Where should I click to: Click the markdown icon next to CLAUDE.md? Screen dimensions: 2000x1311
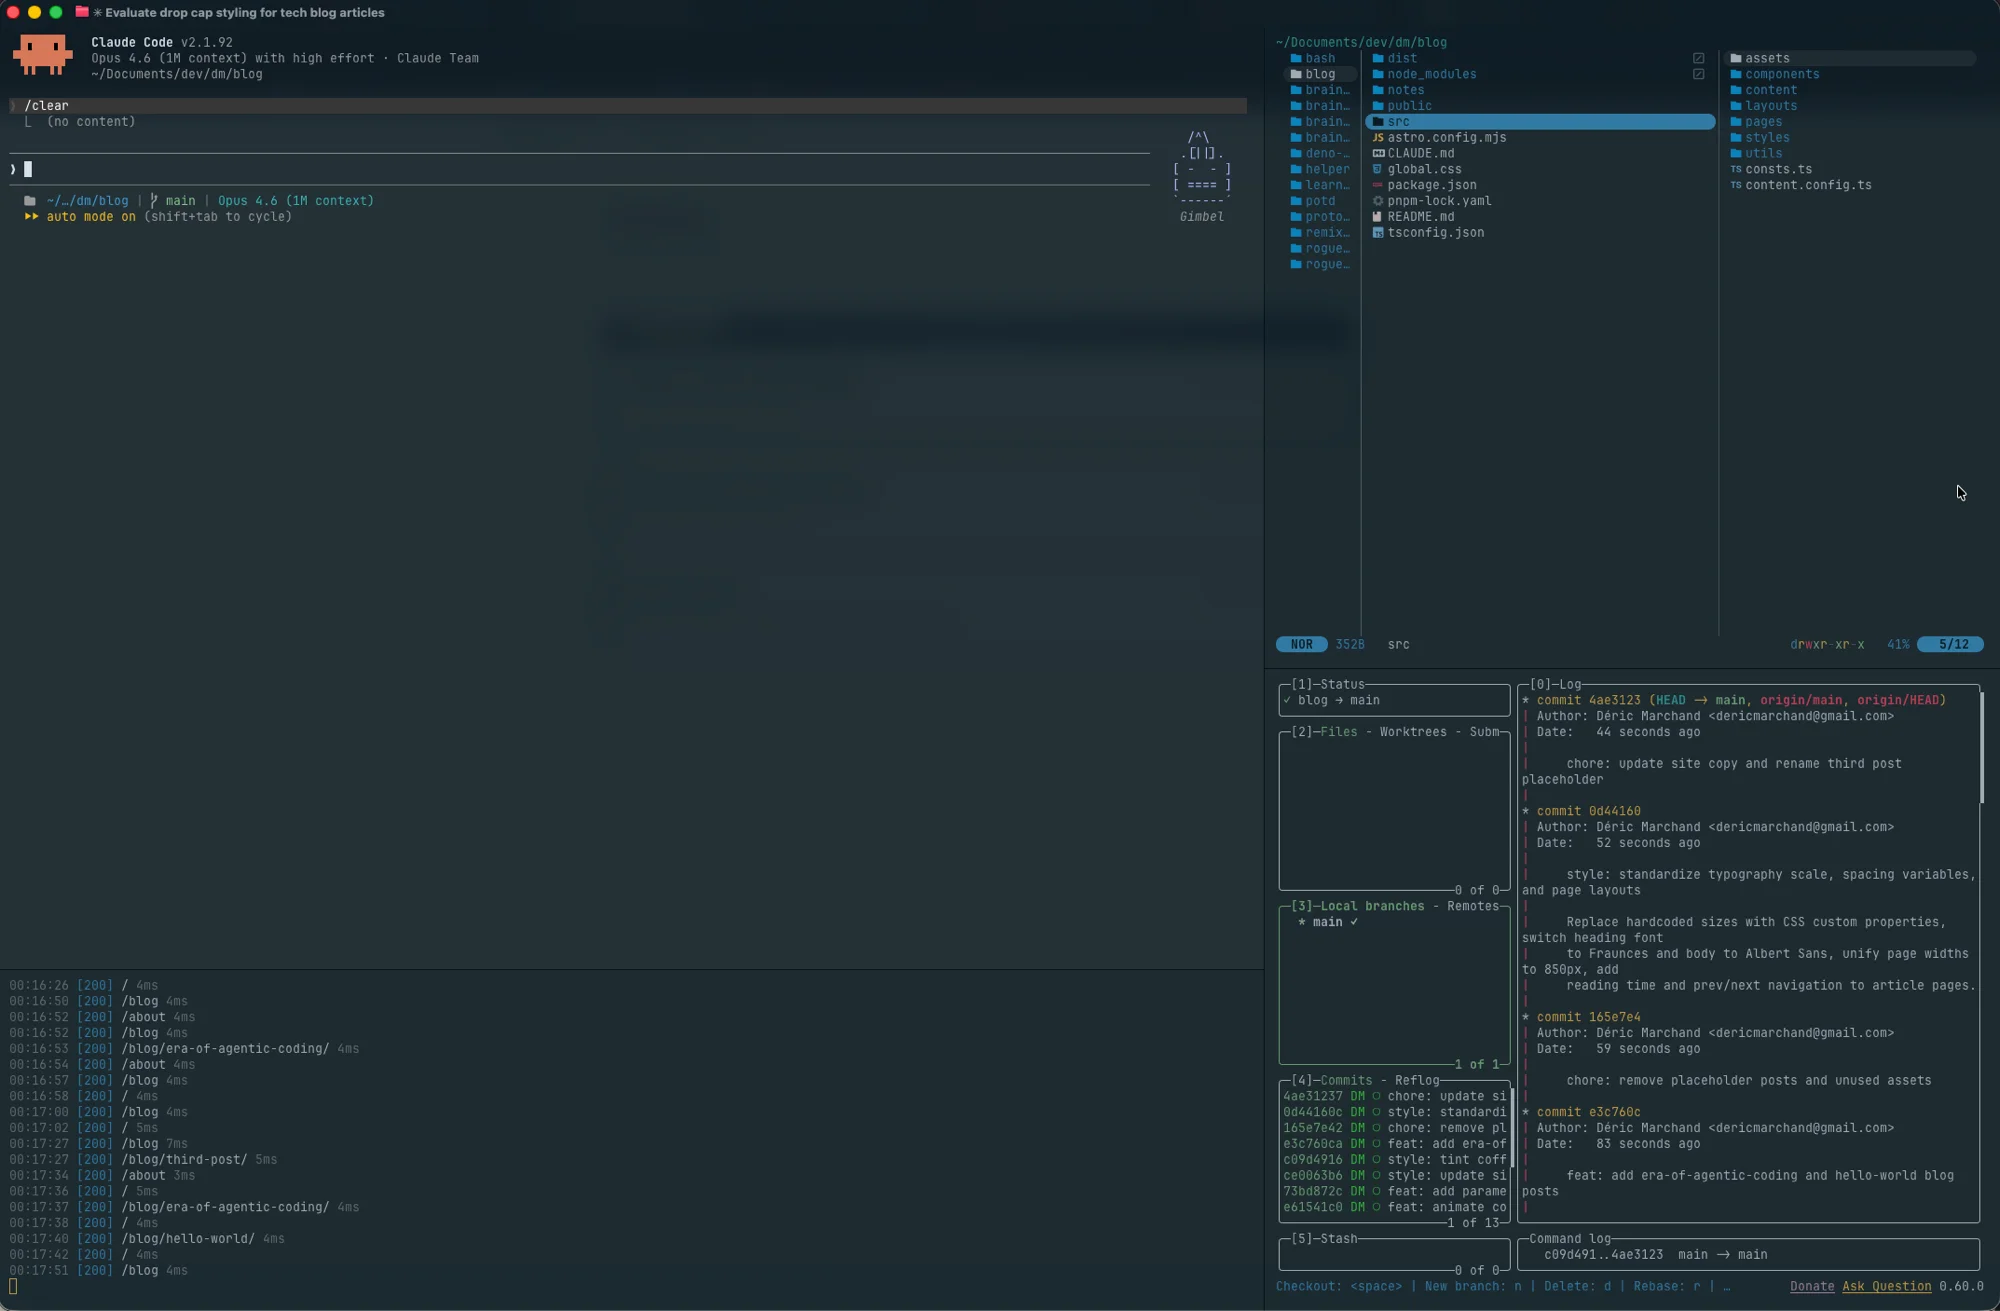click(x=1378, y=154)
